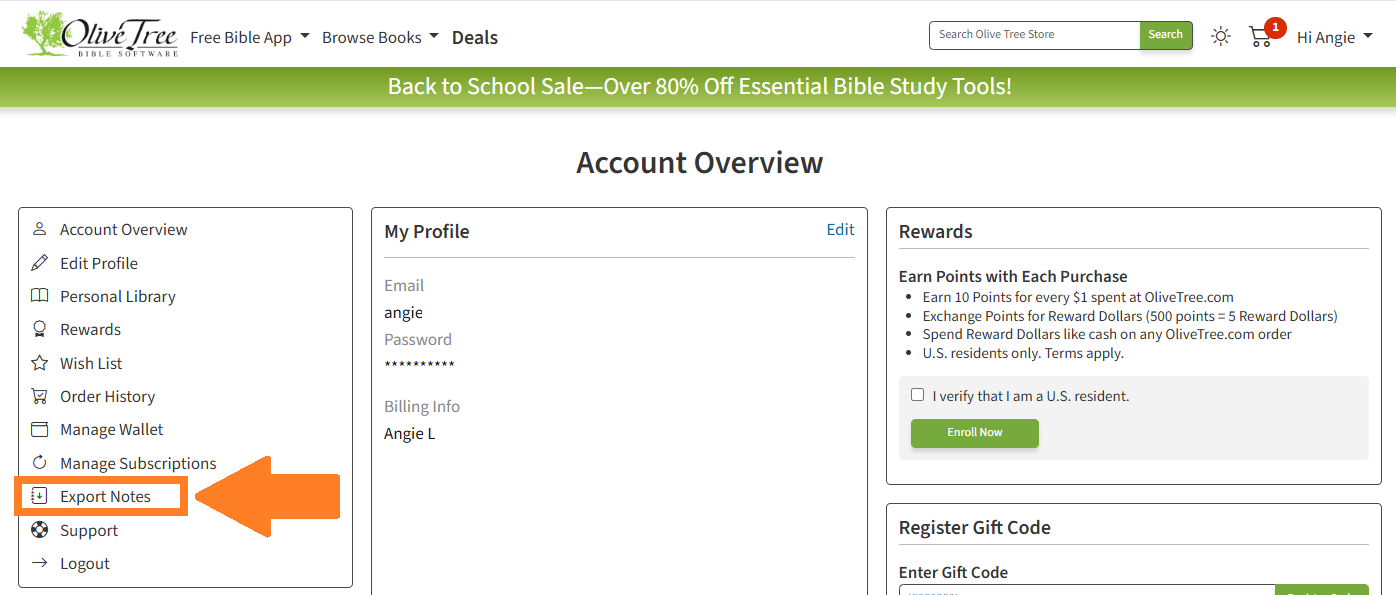Click the Personal Library book icon
The height and width of the screenshot is (595, 1396).
tap(40, 296)
